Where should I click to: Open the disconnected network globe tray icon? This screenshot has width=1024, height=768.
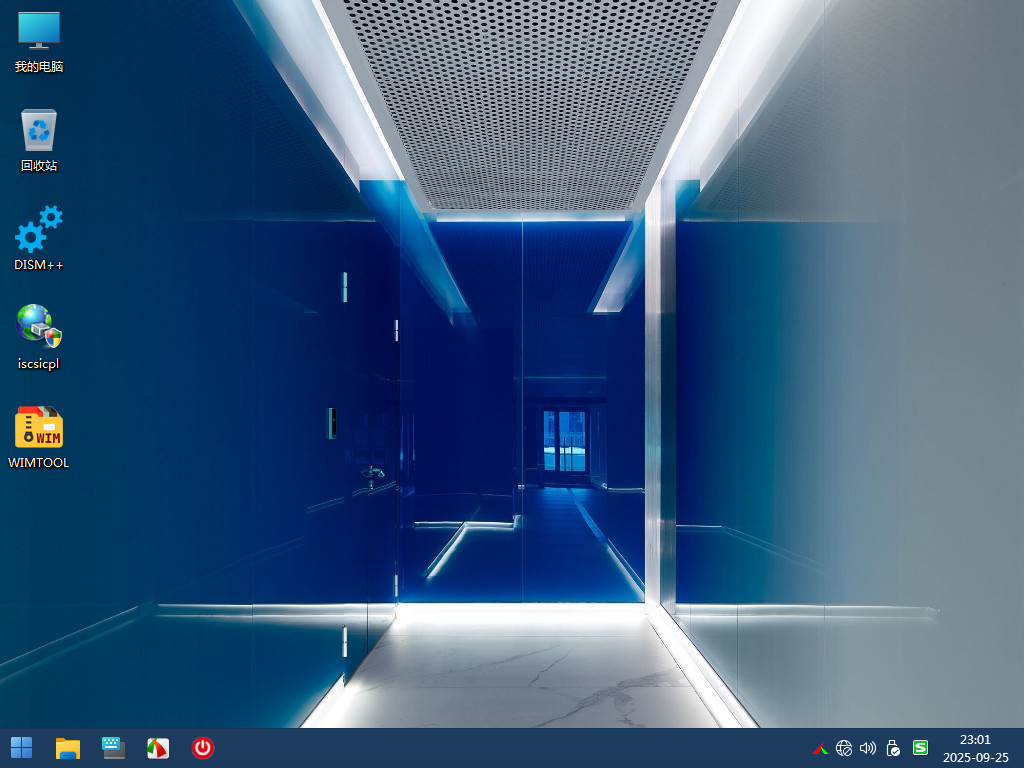click(x=844, y=748)
